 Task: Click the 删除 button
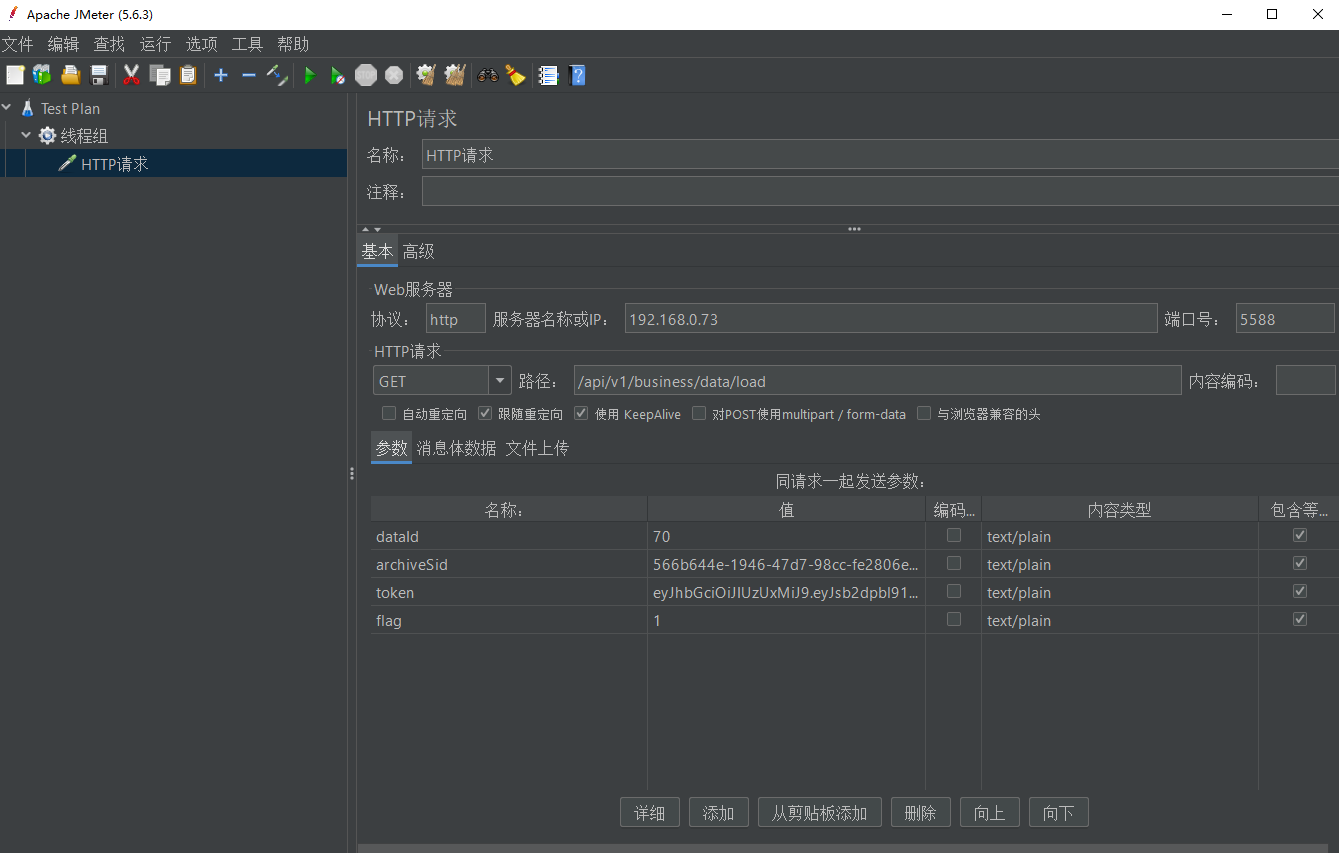pos(920,813)
